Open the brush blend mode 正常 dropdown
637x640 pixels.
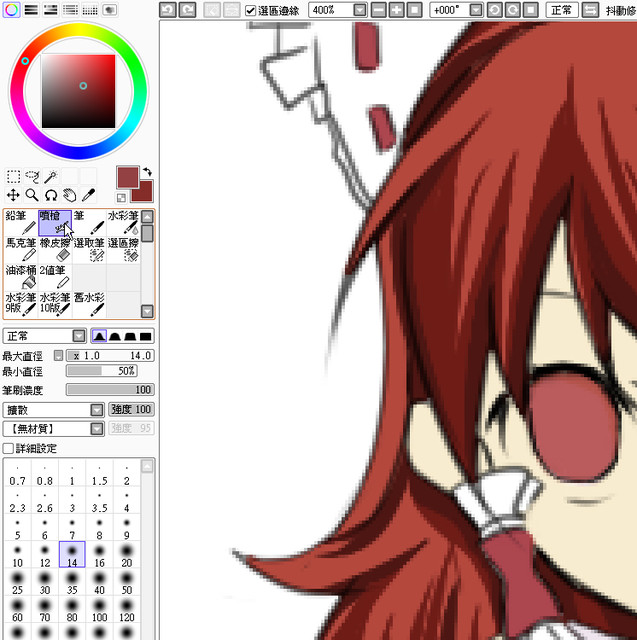tap(79, 336)
